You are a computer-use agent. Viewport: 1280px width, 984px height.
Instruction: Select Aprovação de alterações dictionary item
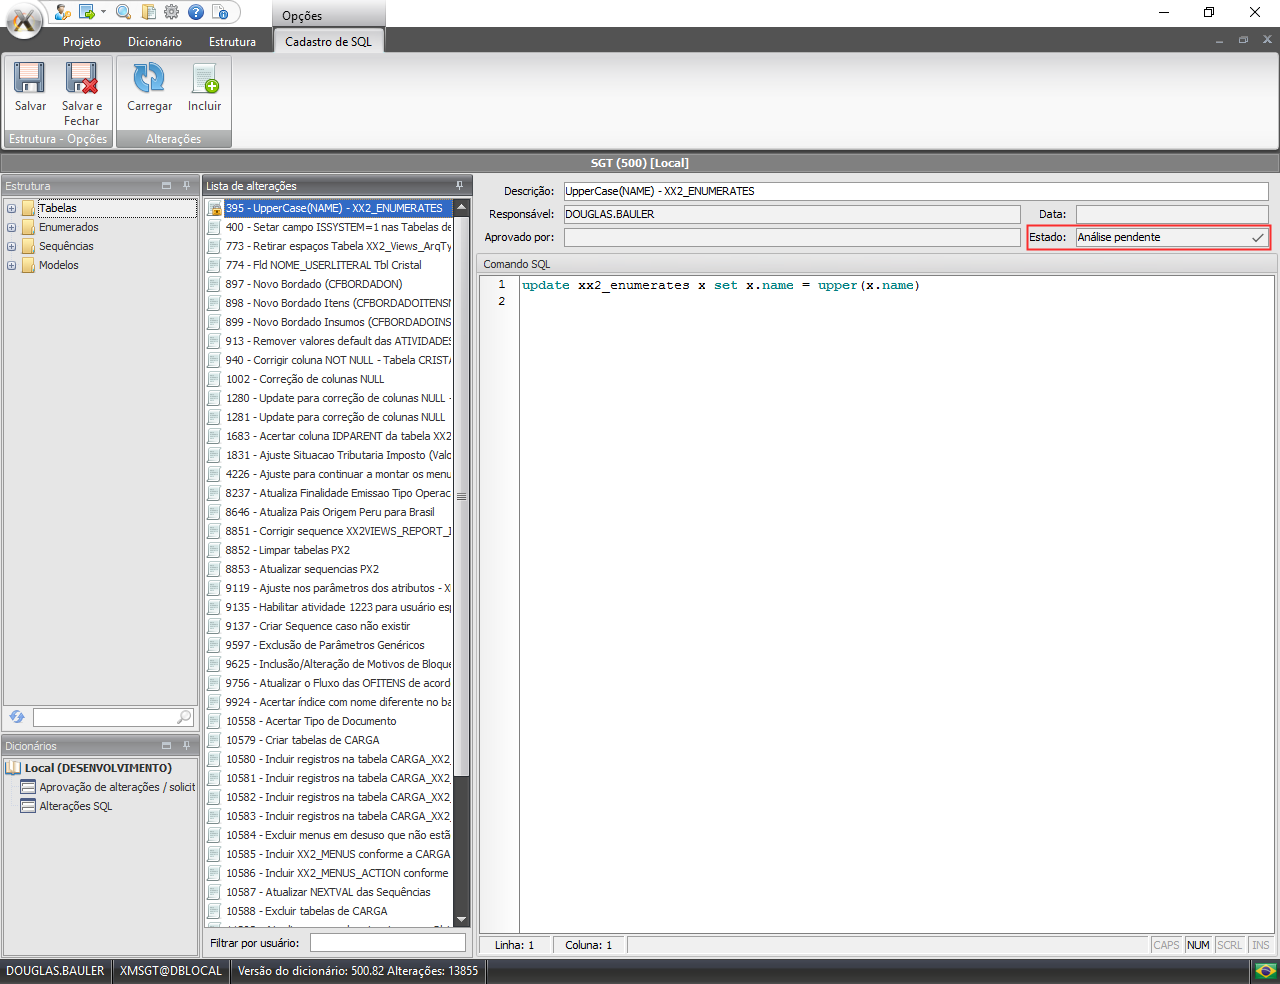(x=117, y=787)
